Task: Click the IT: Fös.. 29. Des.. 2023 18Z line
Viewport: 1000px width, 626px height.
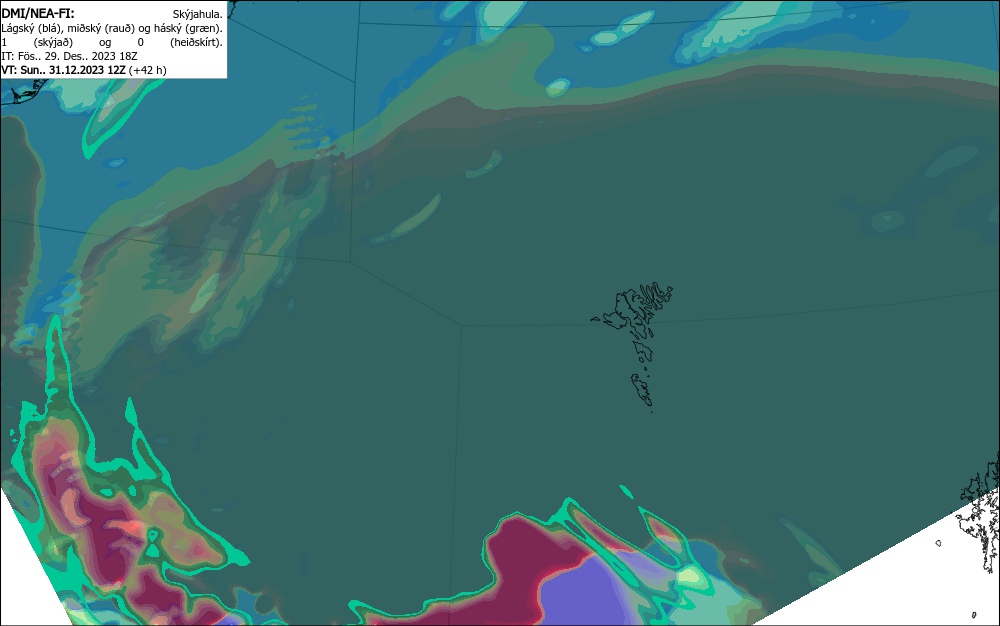Action: pyautogui.click(x=69, y=56)
